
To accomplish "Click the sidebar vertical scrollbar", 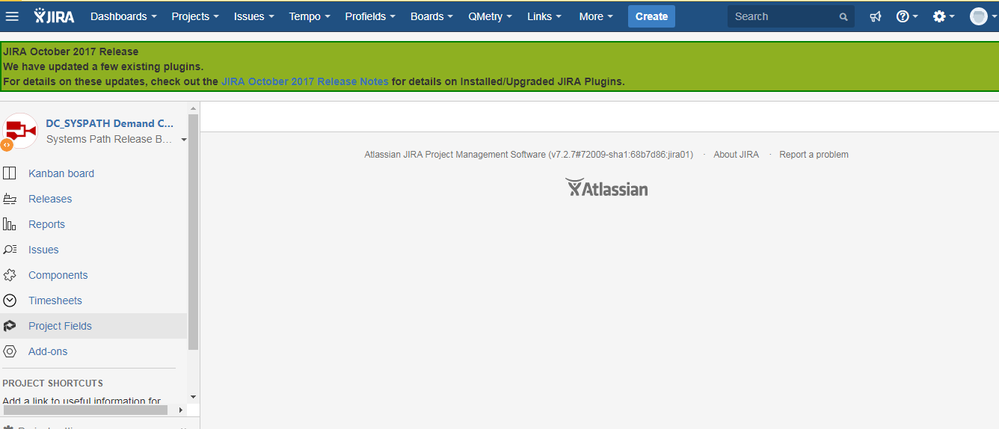I will 194,233.
